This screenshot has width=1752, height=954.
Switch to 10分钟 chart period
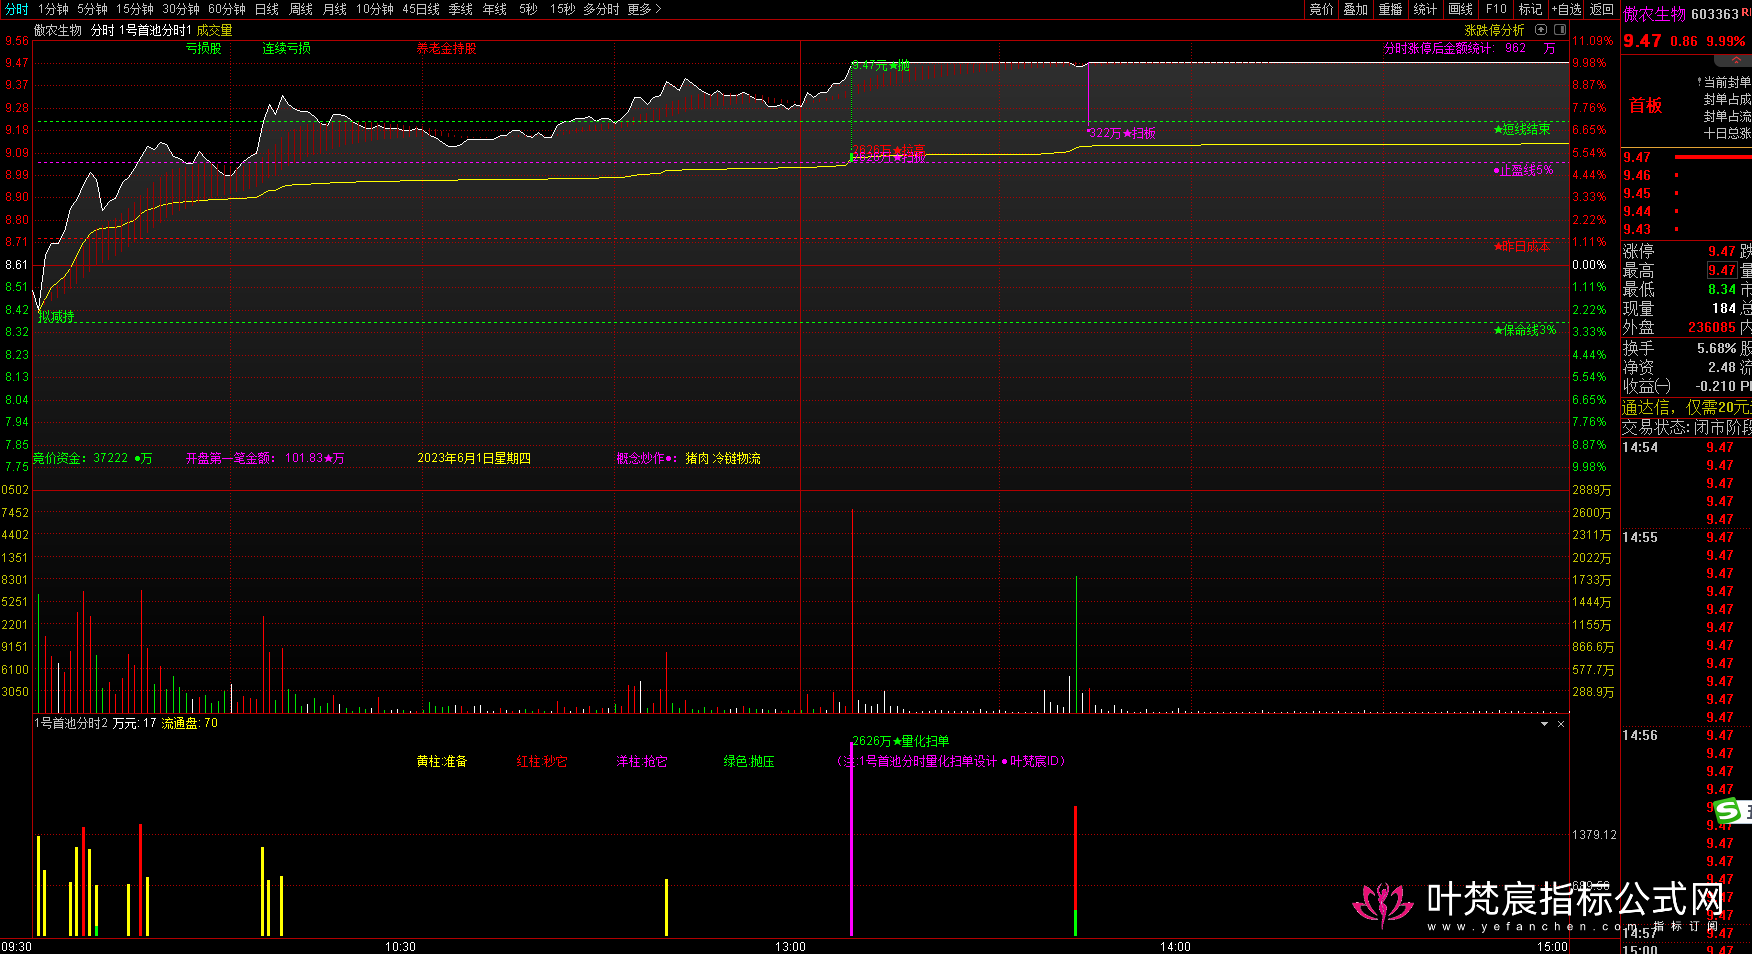375,9
